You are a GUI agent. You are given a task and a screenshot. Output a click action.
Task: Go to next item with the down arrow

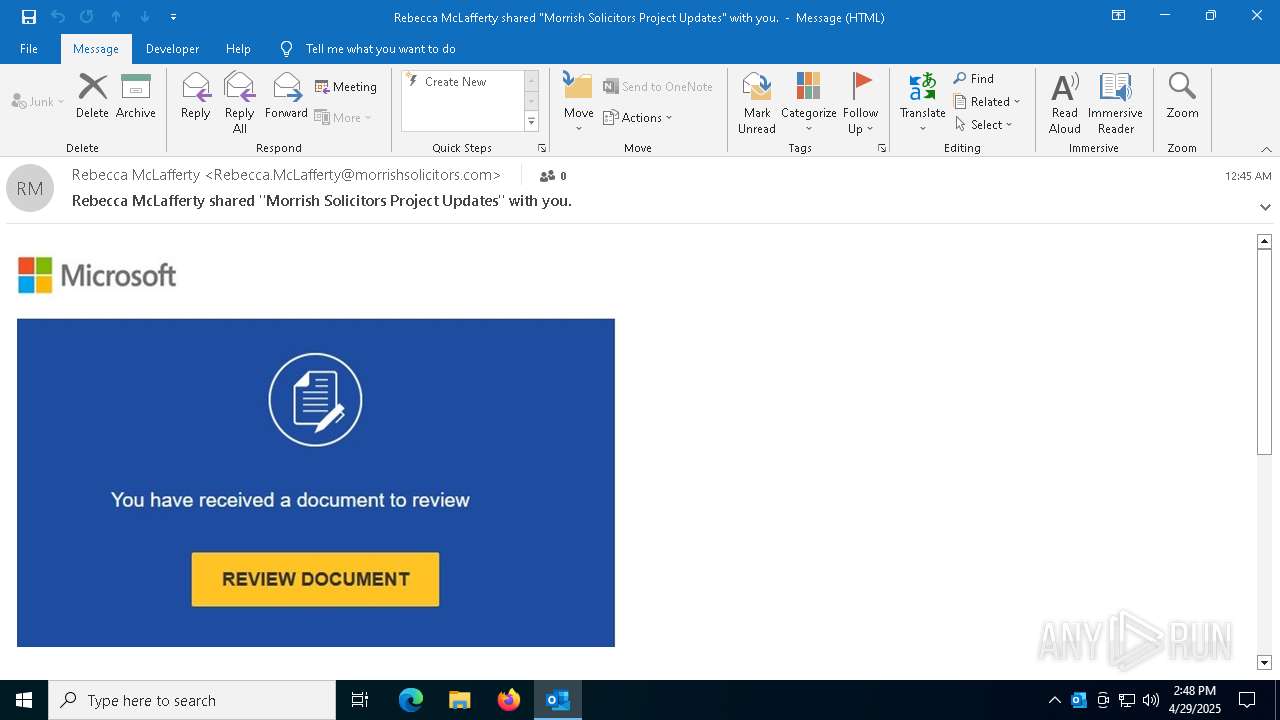coord(145,17)
